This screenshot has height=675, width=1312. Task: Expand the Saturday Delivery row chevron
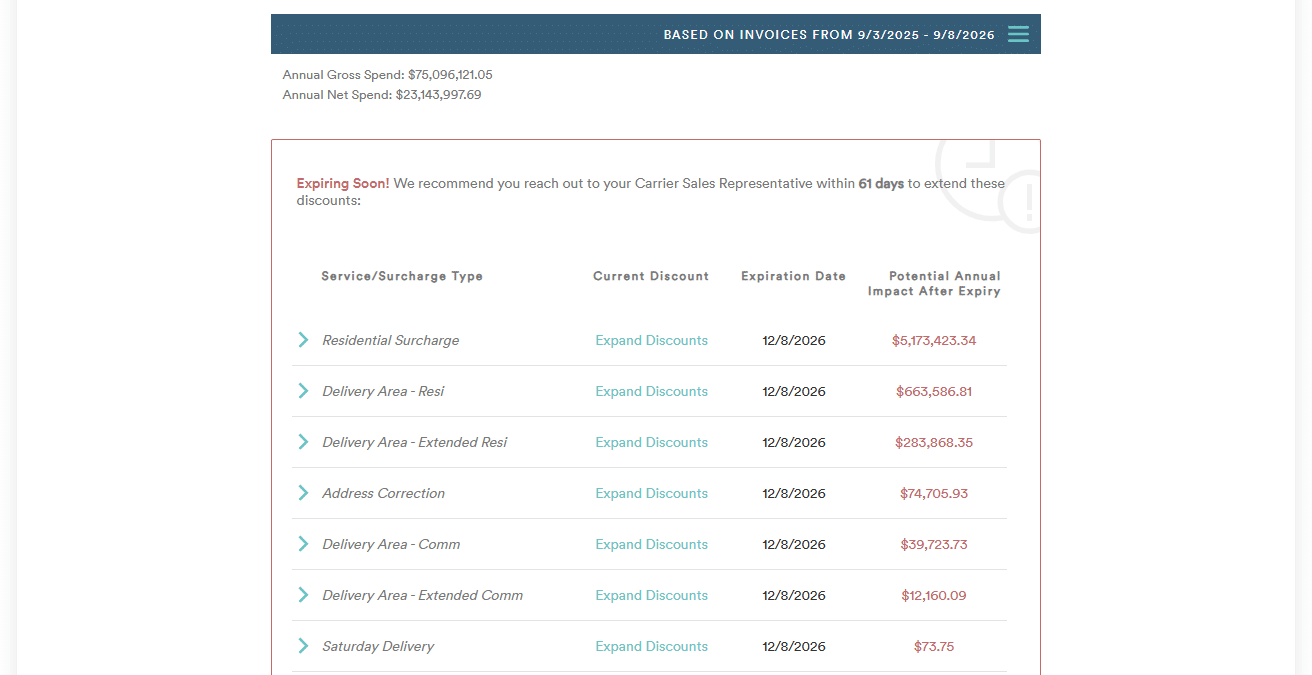(x=303, y=646)
